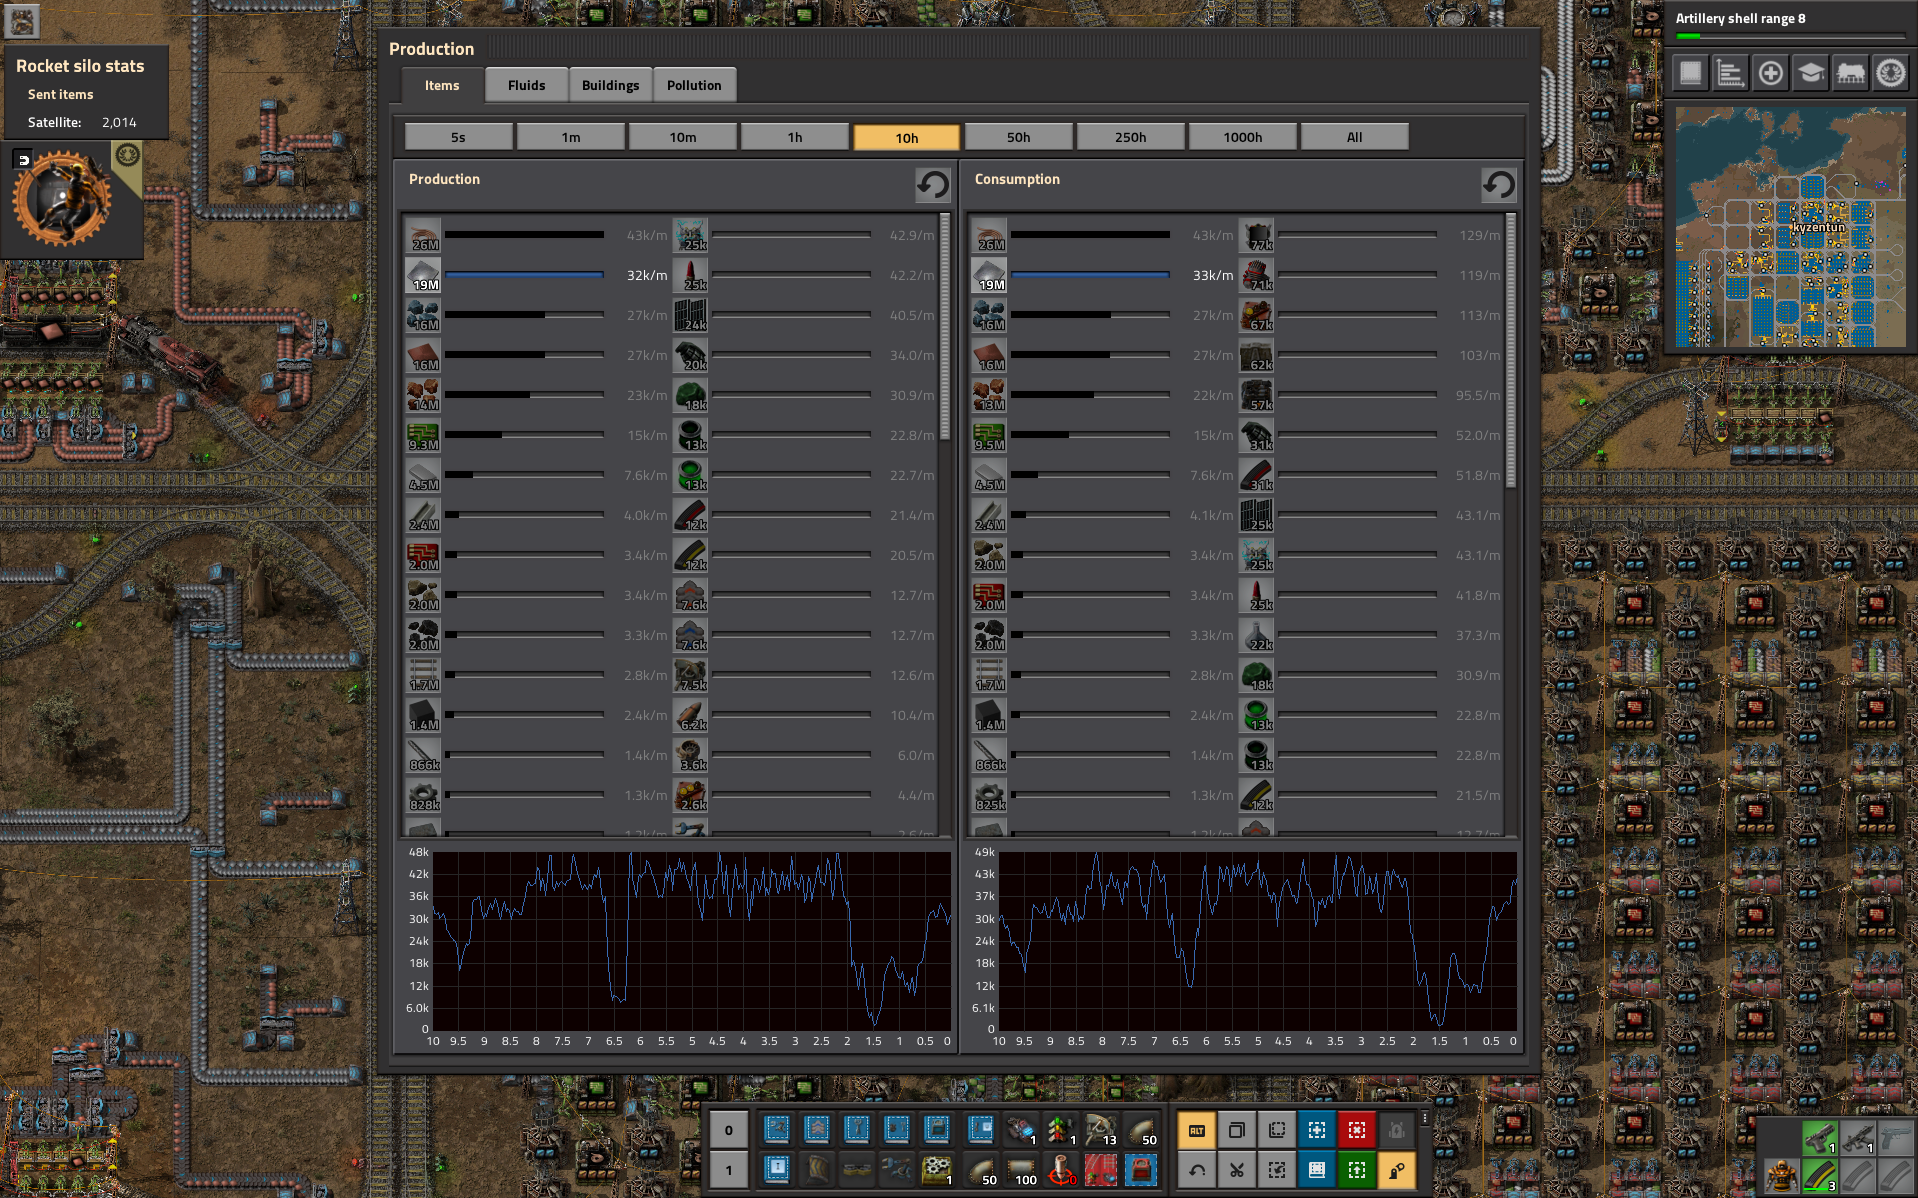Set time range to All
Viewport: 1918px width, 1198px height.
click(x=1354, y=137)
